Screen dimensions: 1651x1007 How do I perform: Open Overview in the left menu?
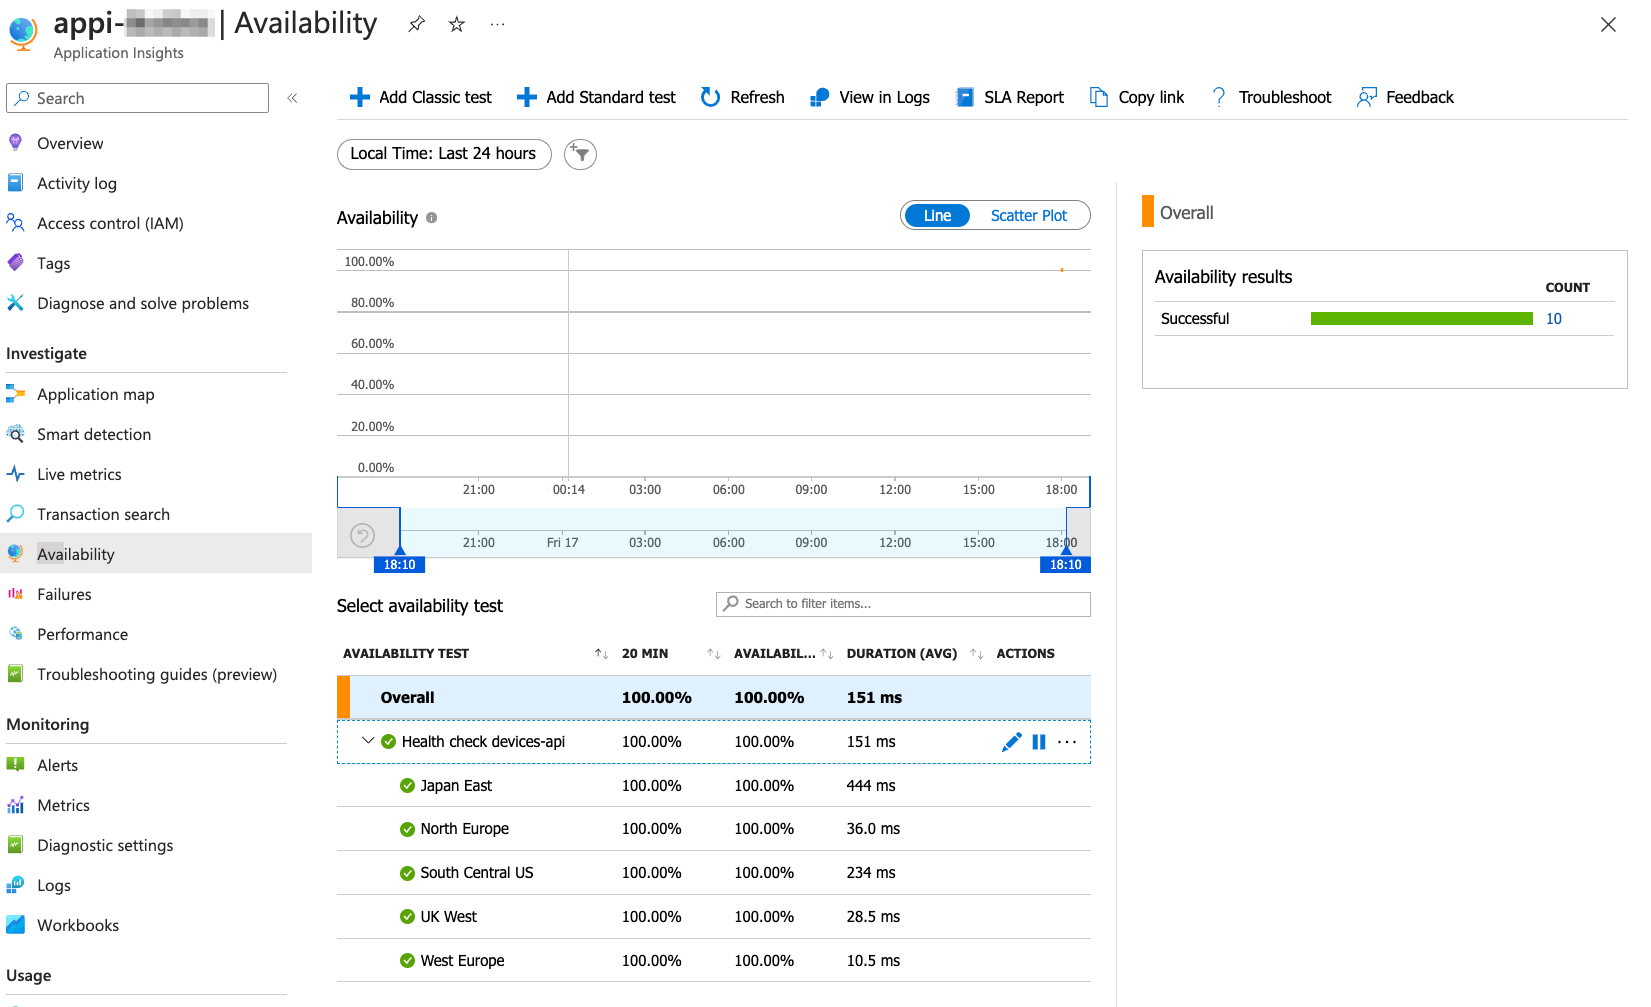click(x=70, y=143)
